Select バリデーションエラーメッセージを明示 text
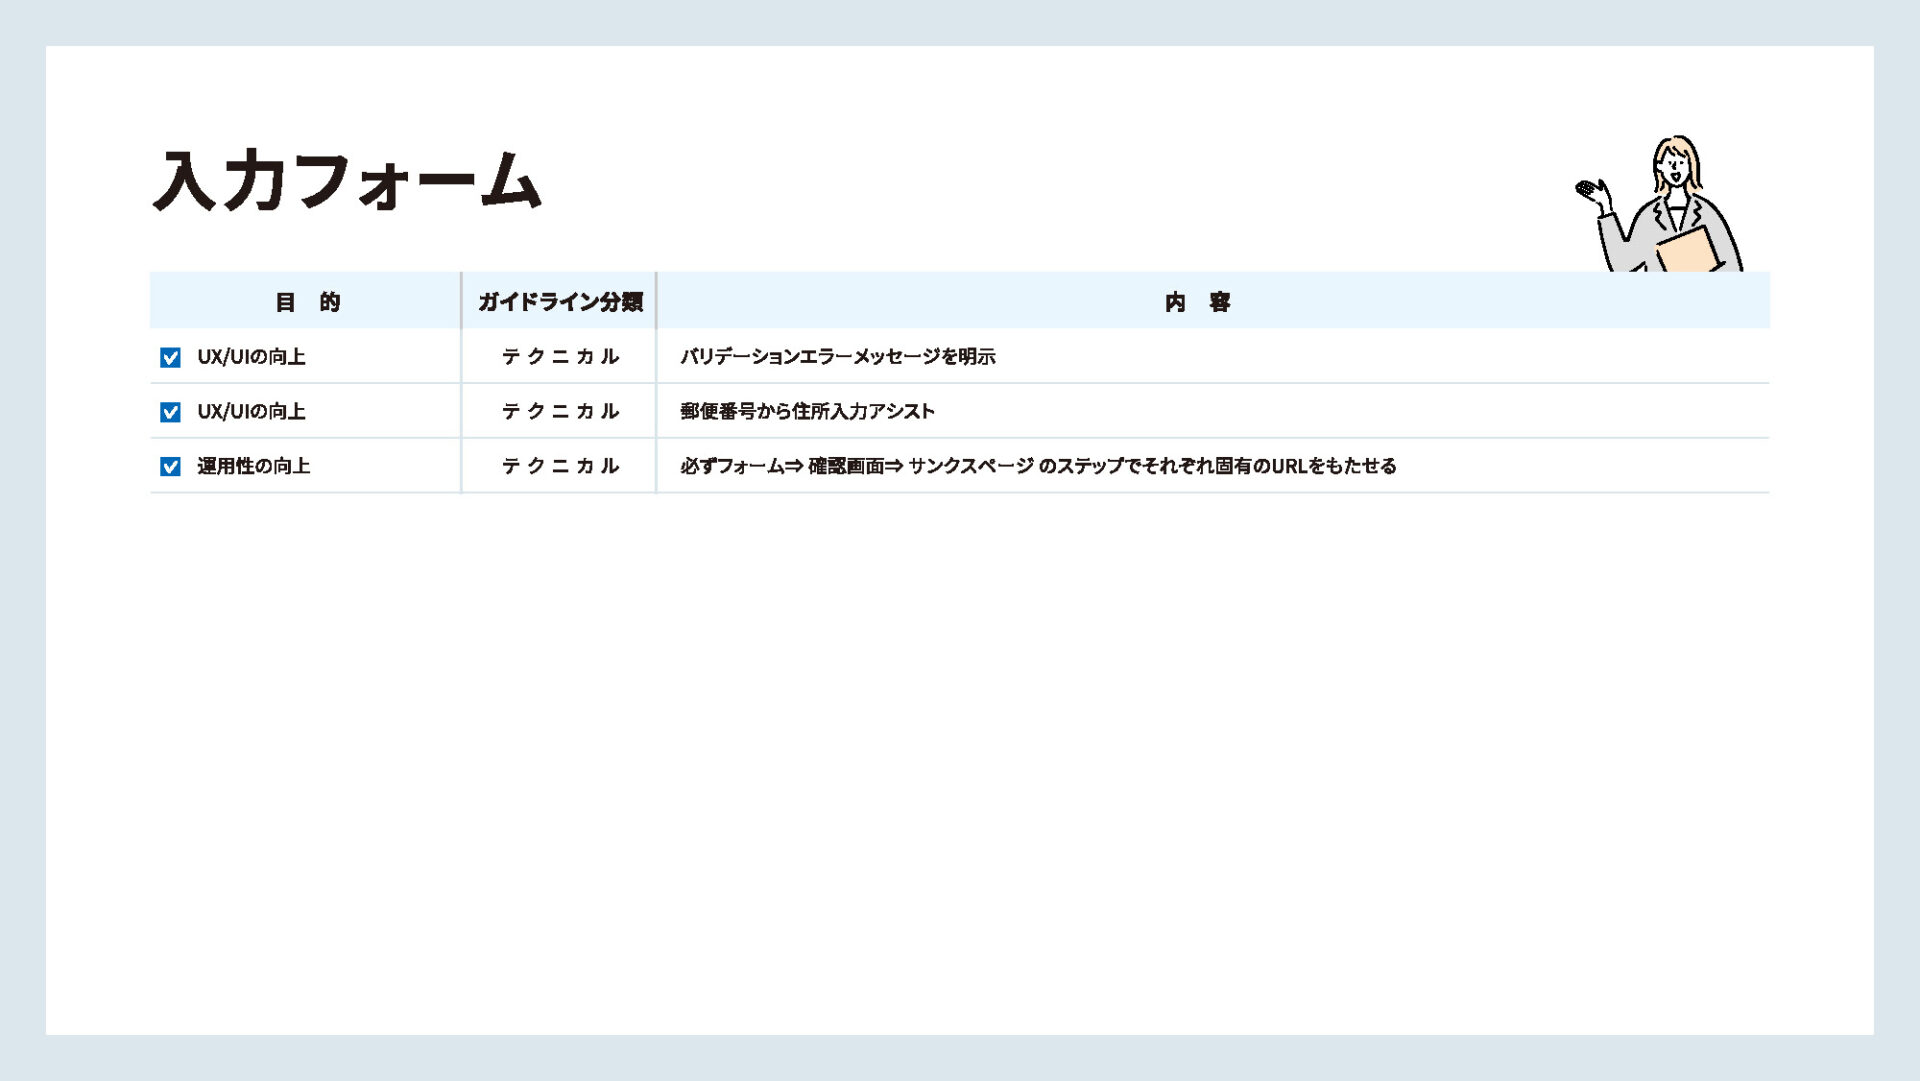Screen dimensions: 1920x1081 (x=838, y=357)
